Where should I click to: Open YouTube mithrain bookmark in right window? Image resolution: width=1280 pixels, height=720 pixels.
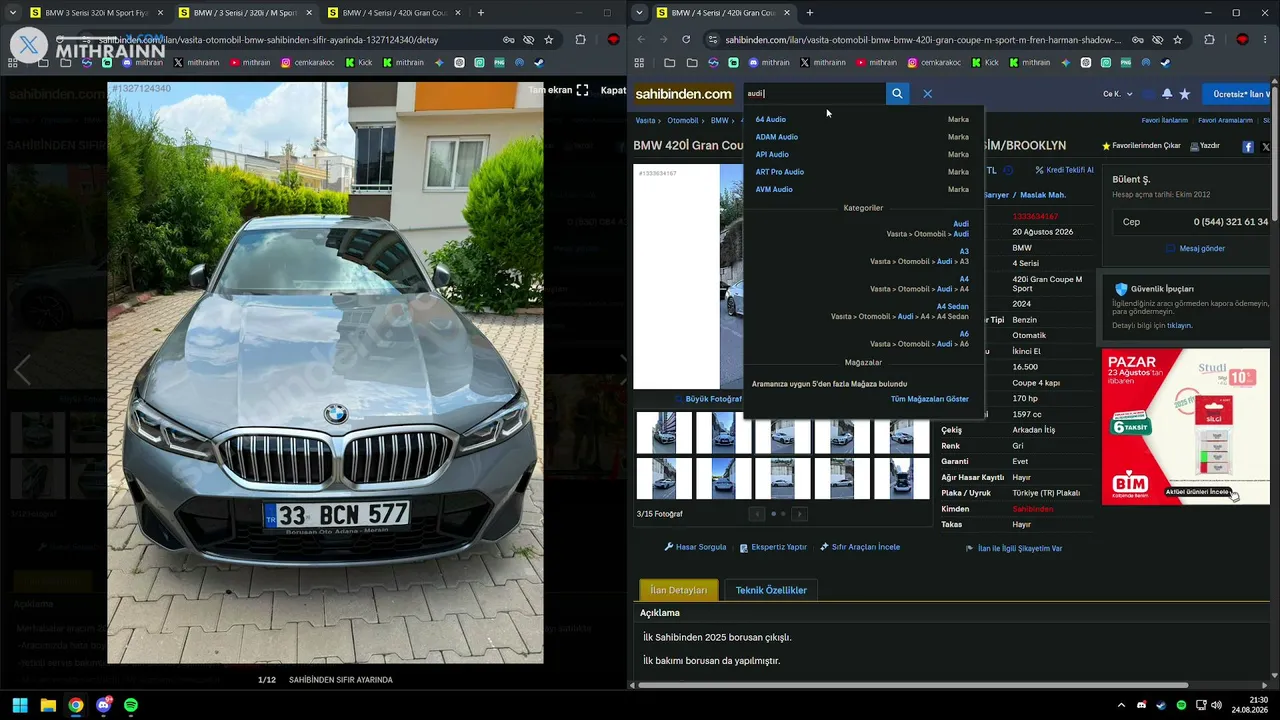[877, 62]
